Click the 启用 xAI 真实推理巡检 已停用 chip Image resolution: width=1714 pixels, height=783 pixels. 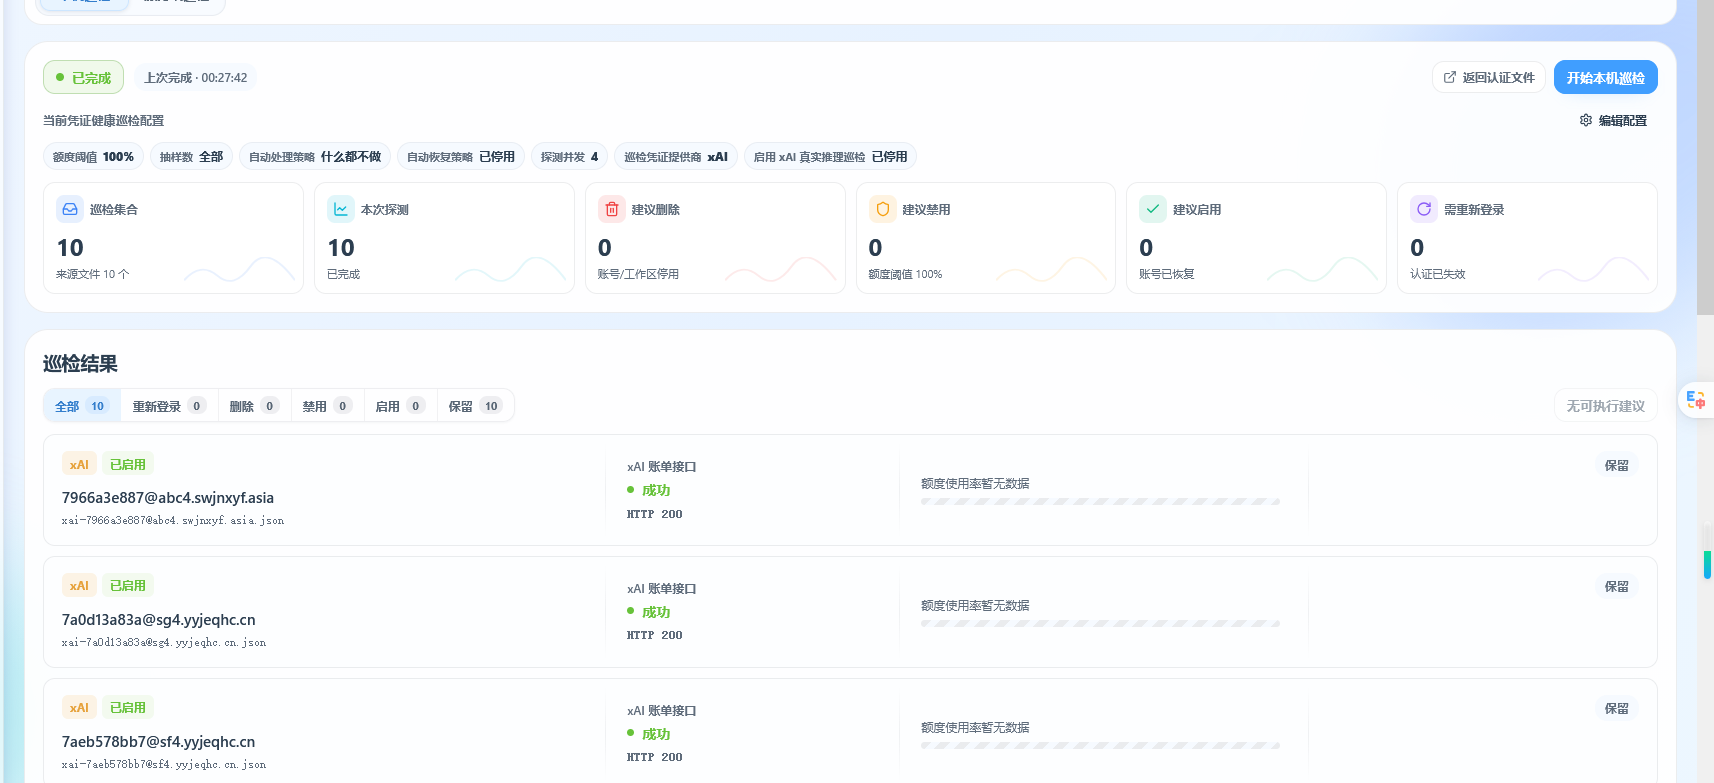[x=830, y=157]
